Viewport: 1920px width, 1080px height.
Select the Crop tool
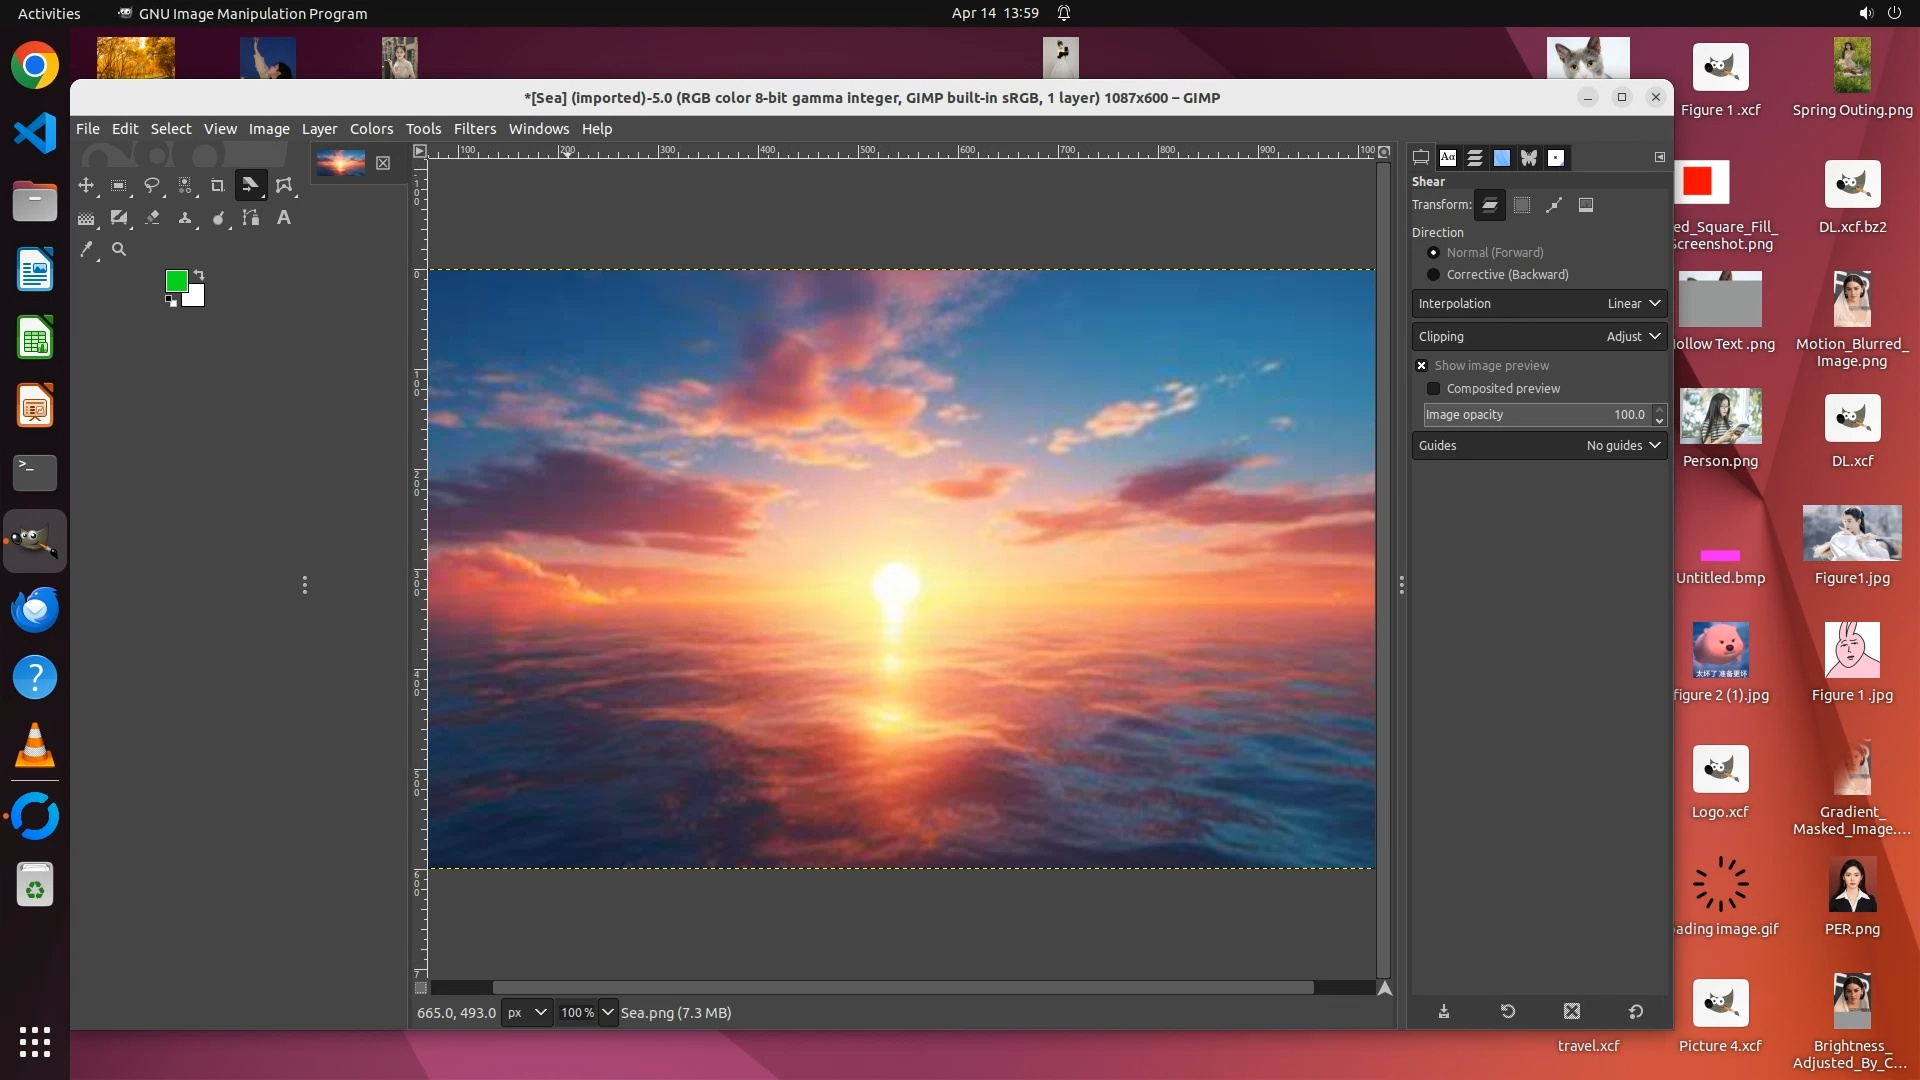217,185
